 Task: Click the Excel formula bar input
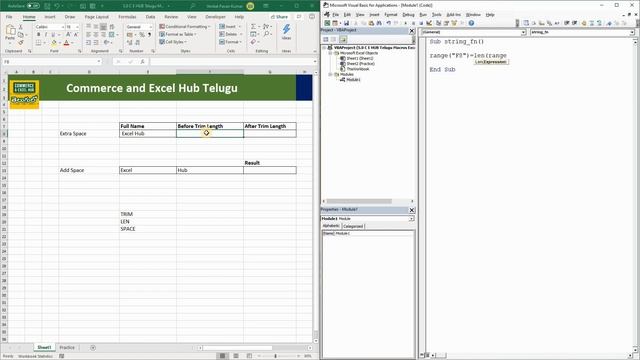231,62
